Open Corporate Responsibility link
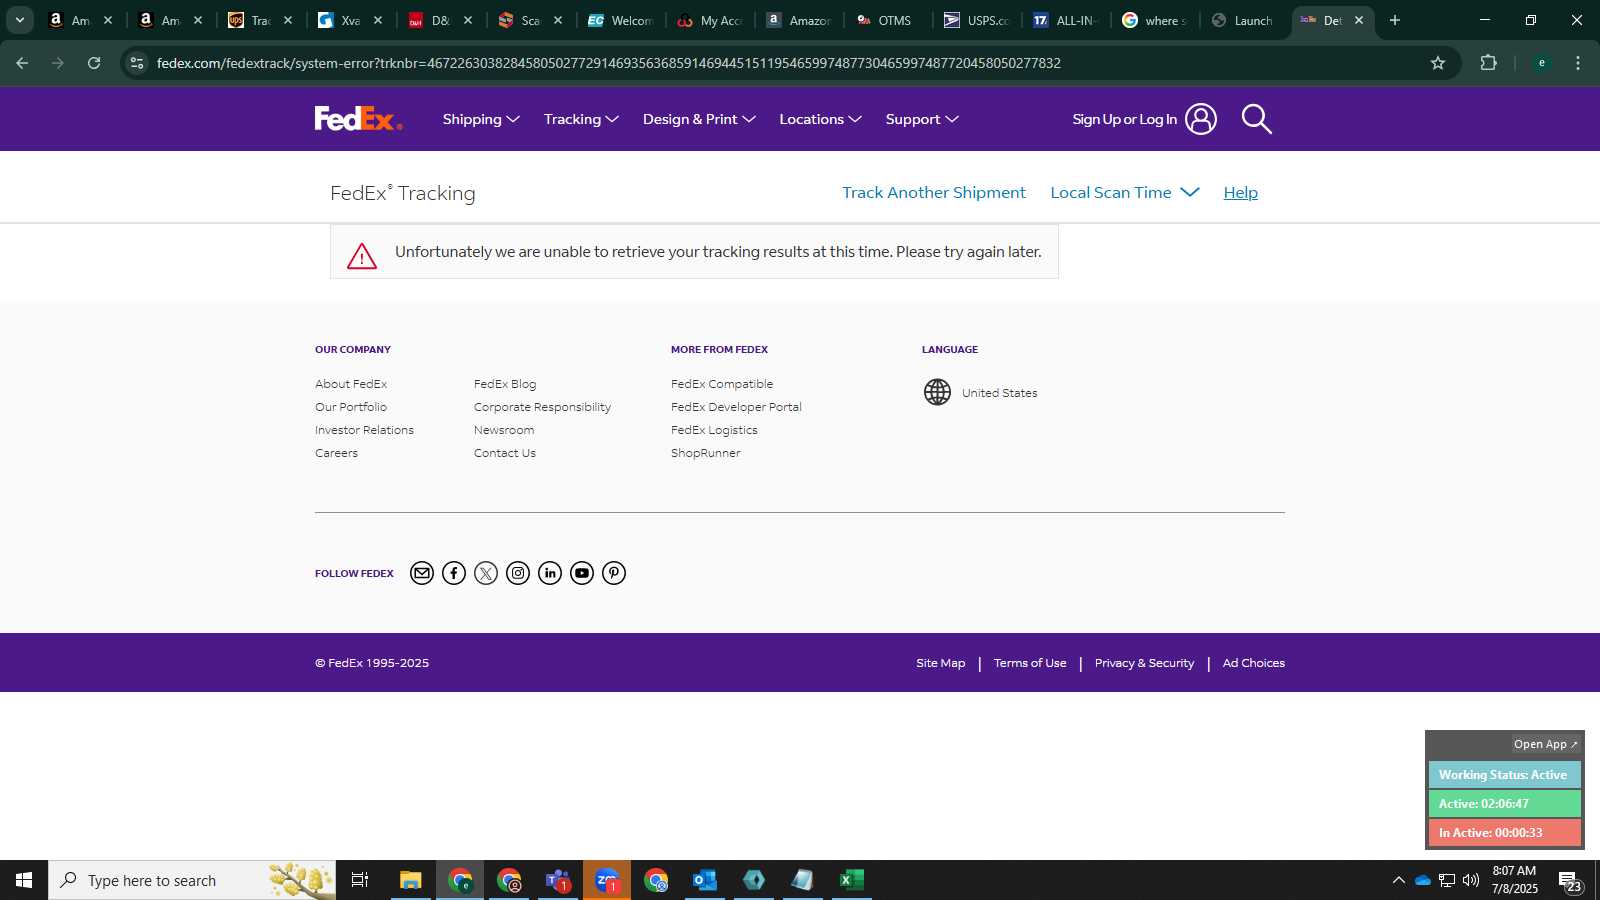This screenshot has height=900, width=1600. (x=542, y=407)
